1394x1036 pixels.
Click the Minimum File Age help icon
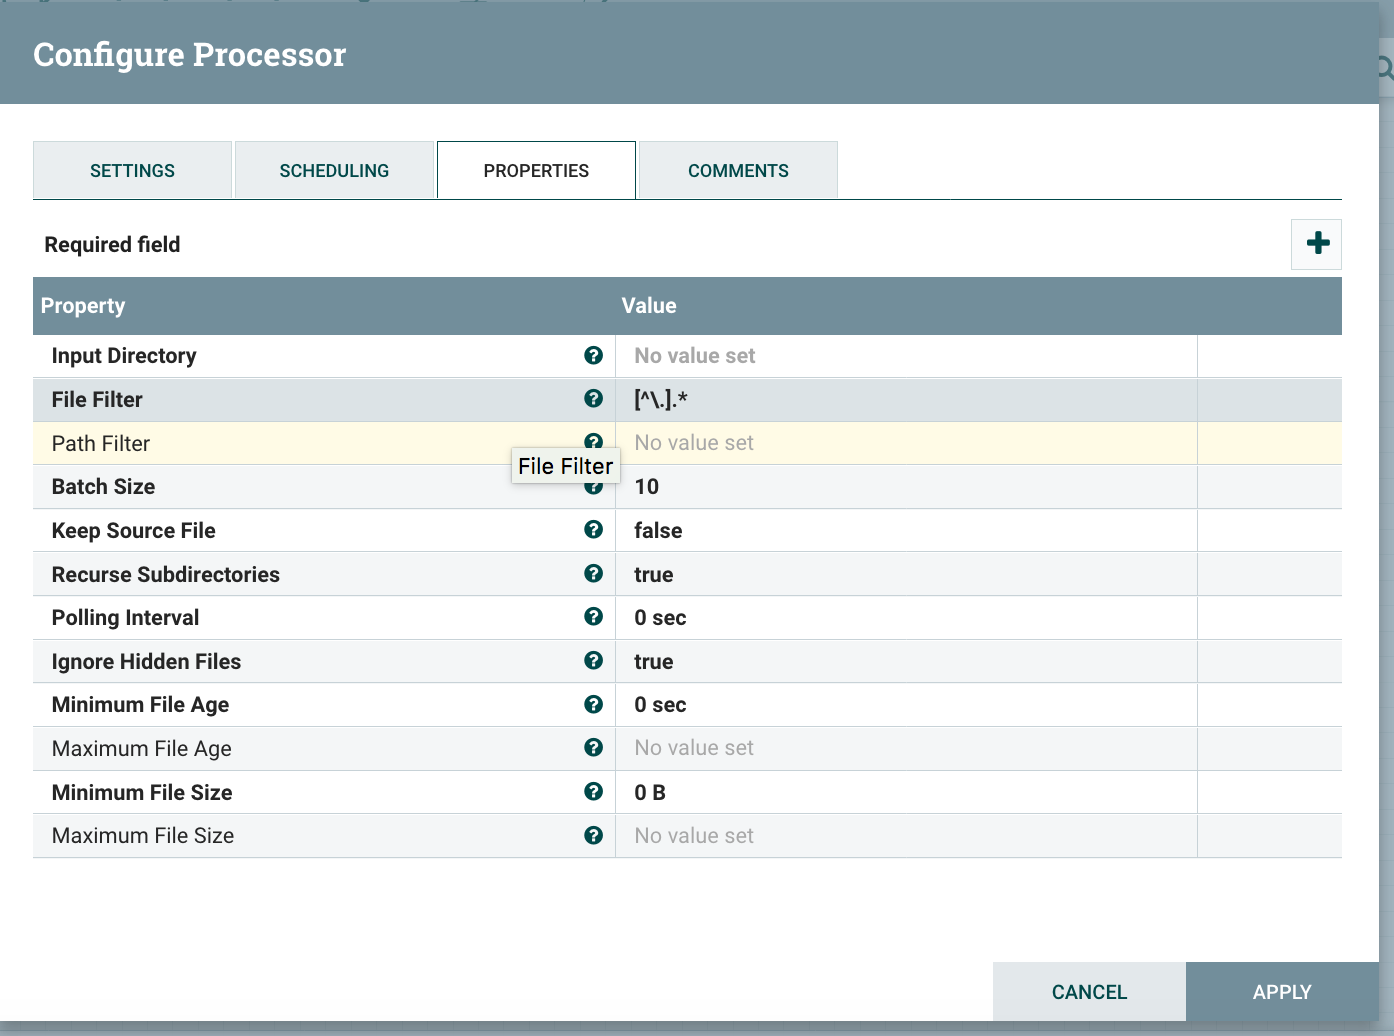[593, 705]
